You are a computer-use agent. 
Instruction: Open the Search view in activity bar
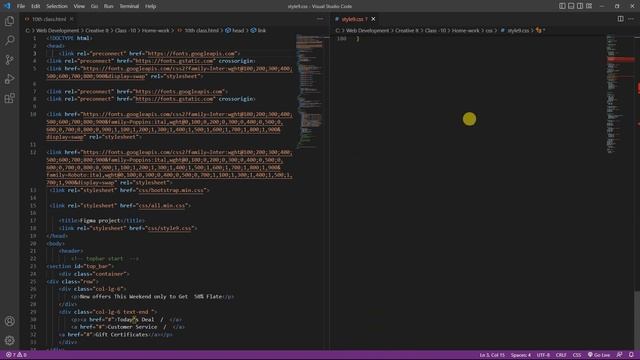[9, 40]
